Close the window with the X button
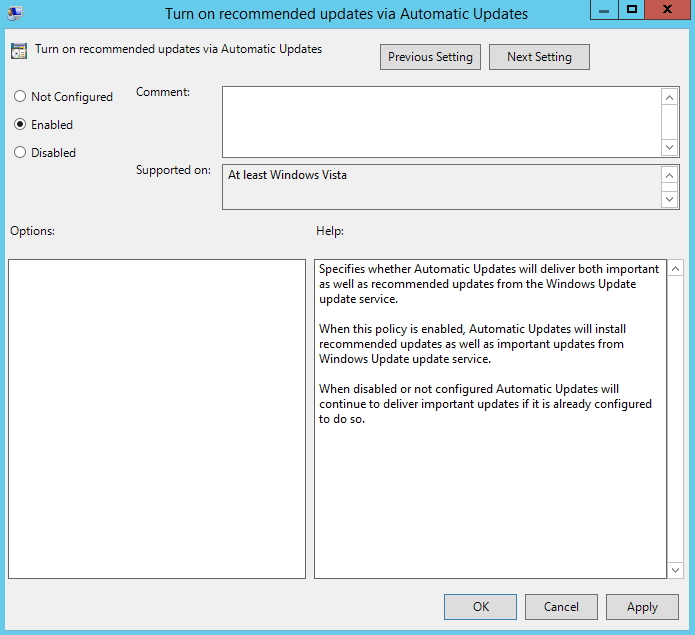The width and height of the screenshot is (695, 635). pos(667,10)
